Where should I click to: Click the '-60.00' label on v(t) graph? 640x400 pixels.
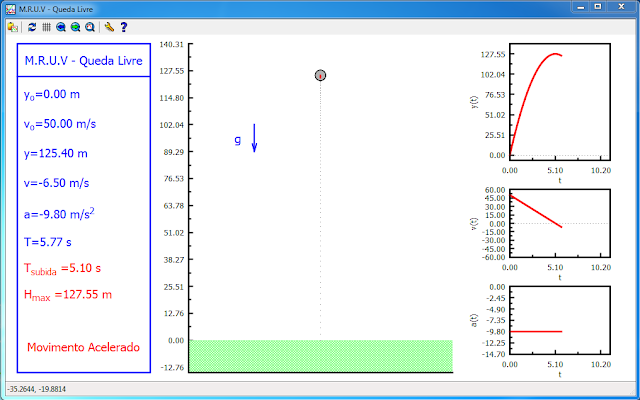point(493,257)
